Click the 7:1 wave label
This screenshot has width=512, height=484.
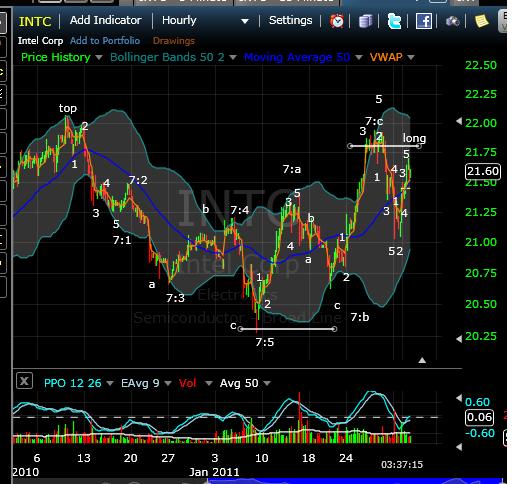(x=122, y=240)
